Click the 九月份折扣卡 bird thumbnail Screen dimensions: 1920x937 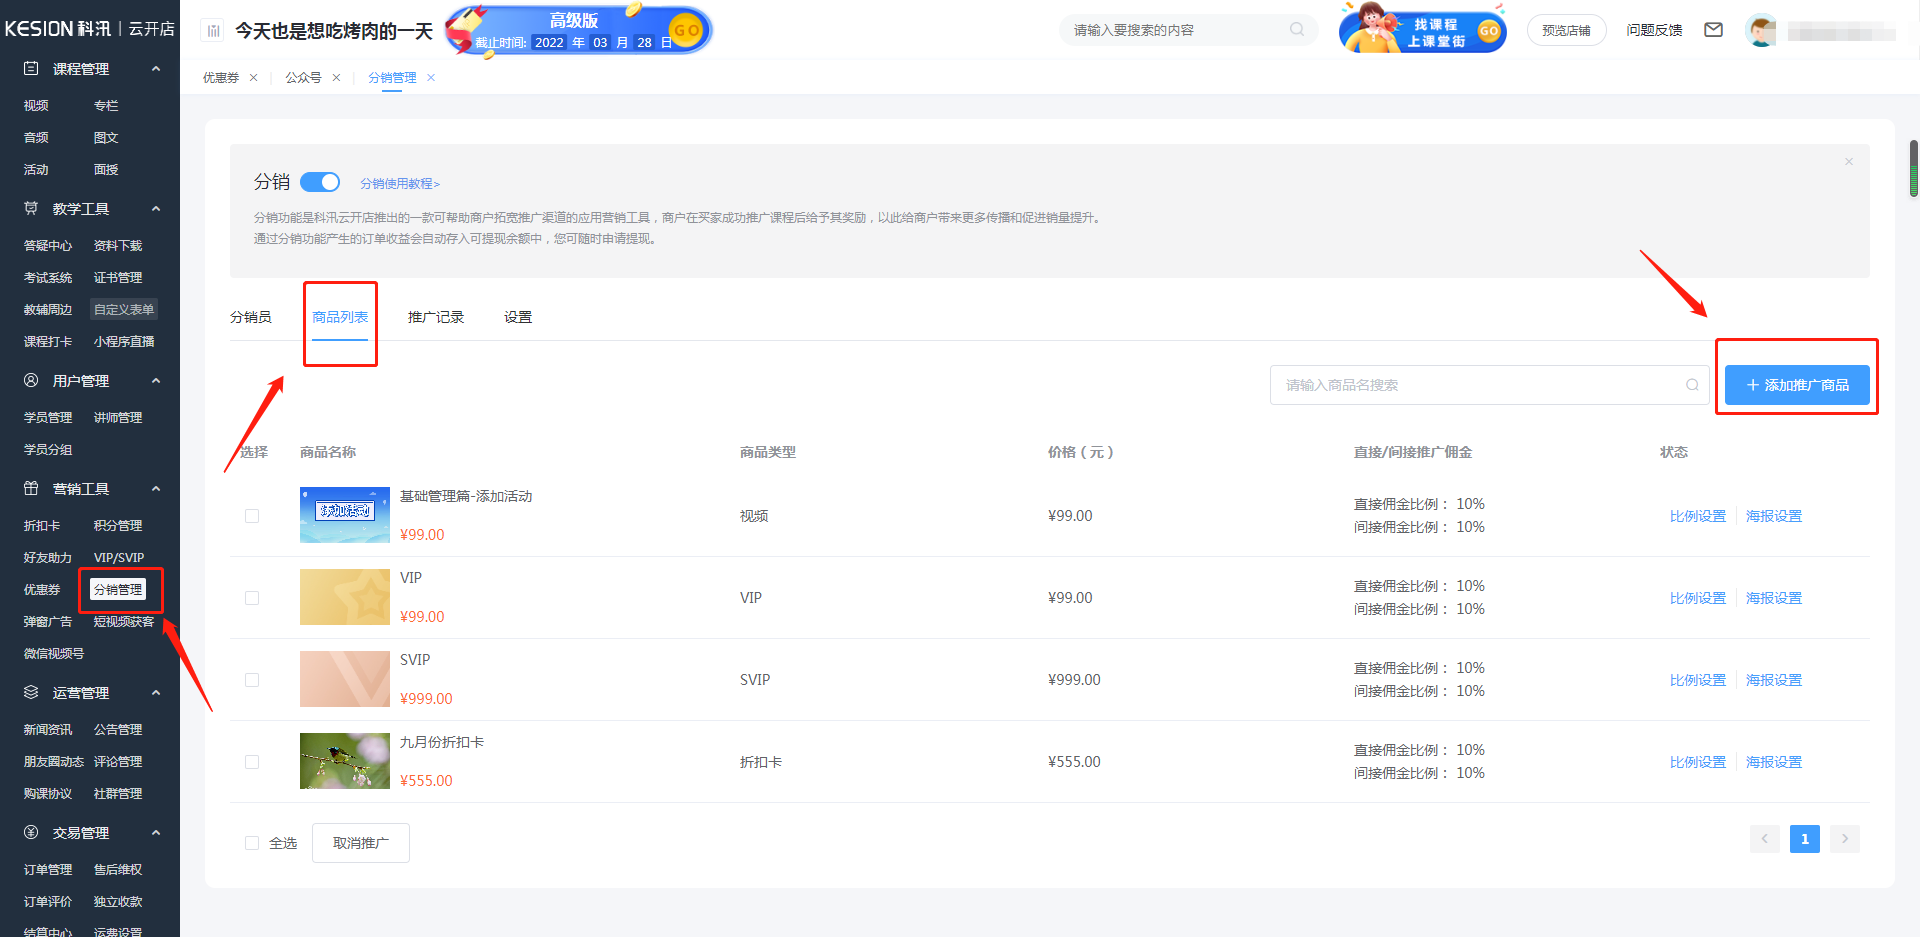tap(345, 761)
